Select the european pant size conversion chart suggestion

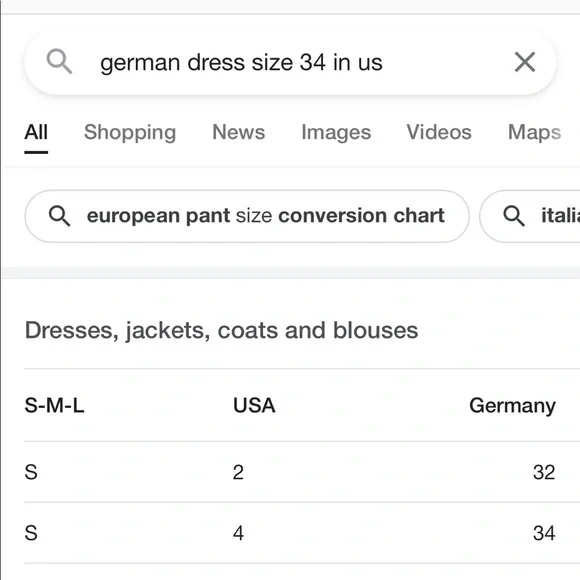point(247,216)
